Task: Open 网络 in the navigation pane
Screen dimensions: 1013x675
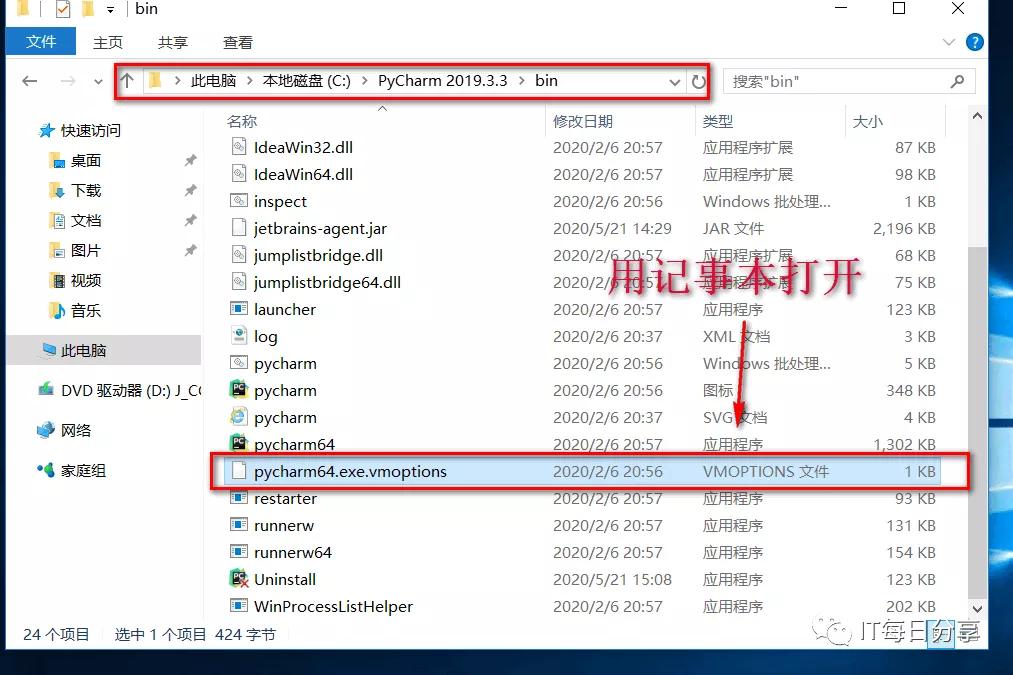Action: 76,430
